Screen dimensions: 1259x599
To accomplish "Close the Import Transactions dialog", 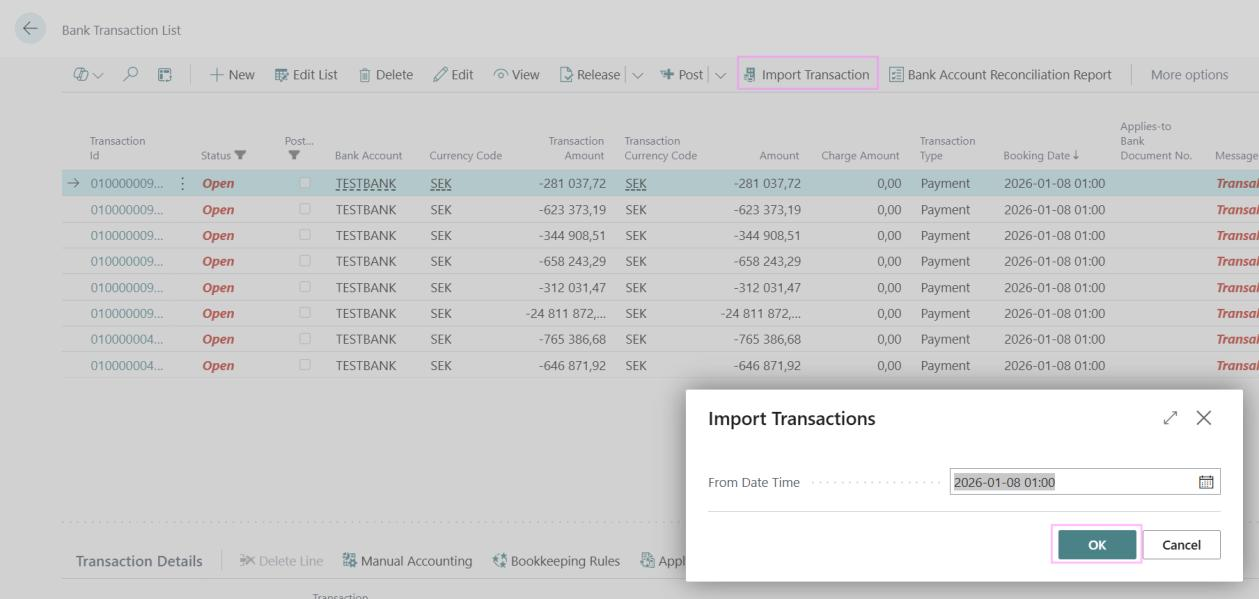I will [1204, 418].
